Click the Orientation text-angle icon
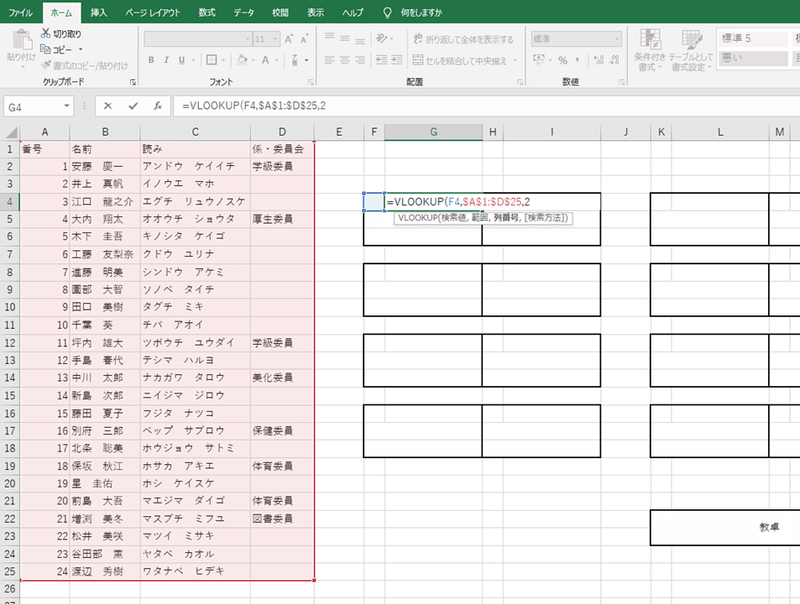800x604 pixels. tap(382, 38)
